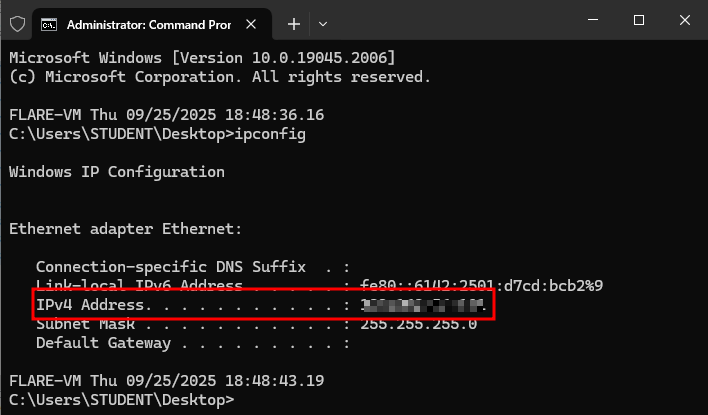
Task: Click the Link-local IPv6 address value
Action: 481,286
